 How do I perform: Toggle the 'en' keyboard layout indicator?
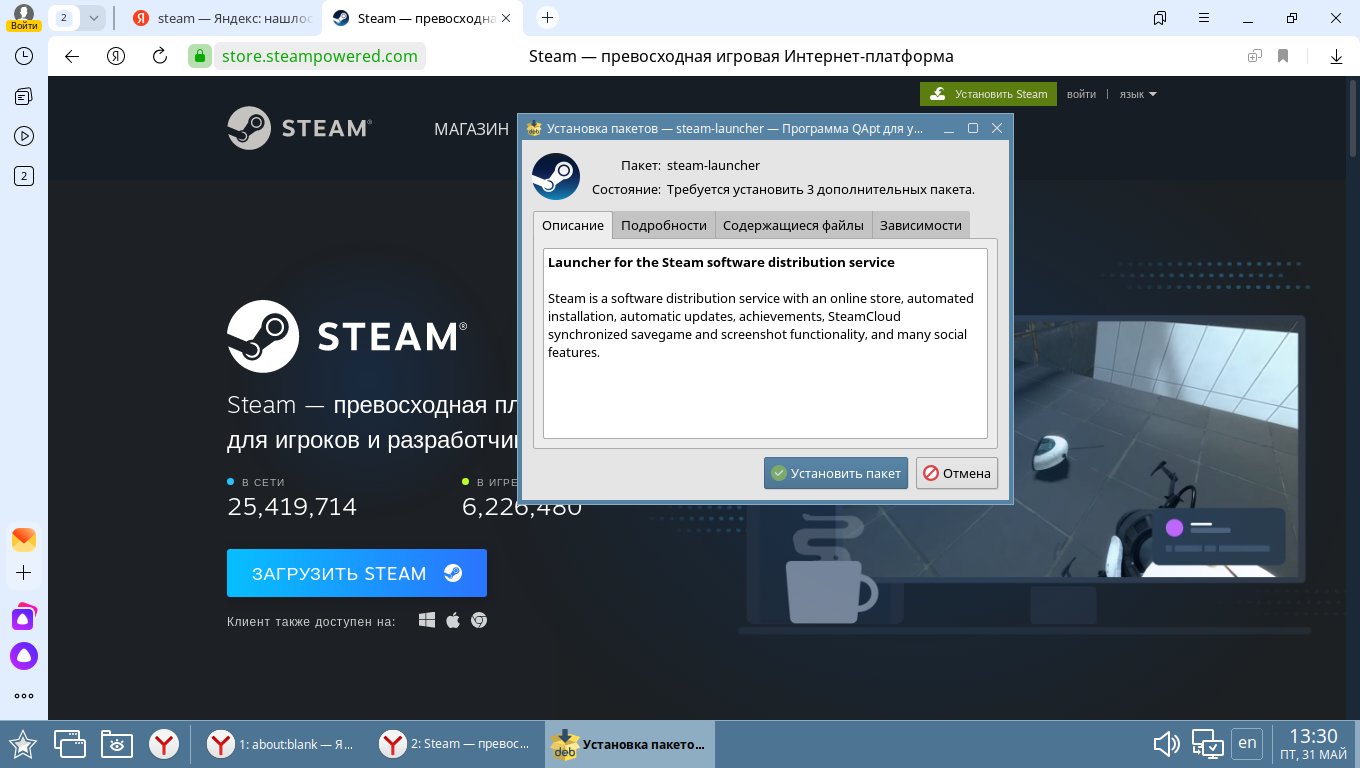[x=1247, y=743]
